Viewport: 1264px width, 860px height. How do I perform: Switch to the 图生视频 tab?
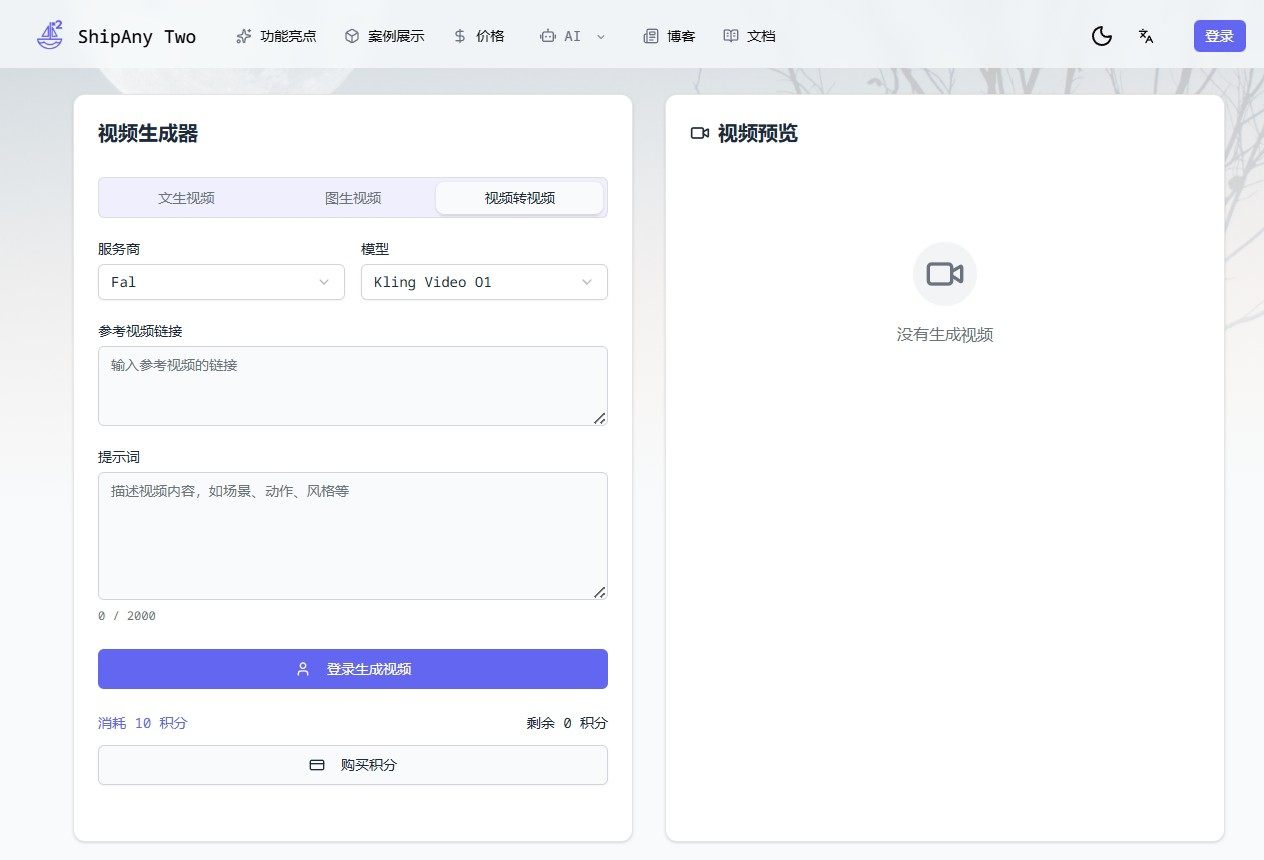(x=353, y=198)
